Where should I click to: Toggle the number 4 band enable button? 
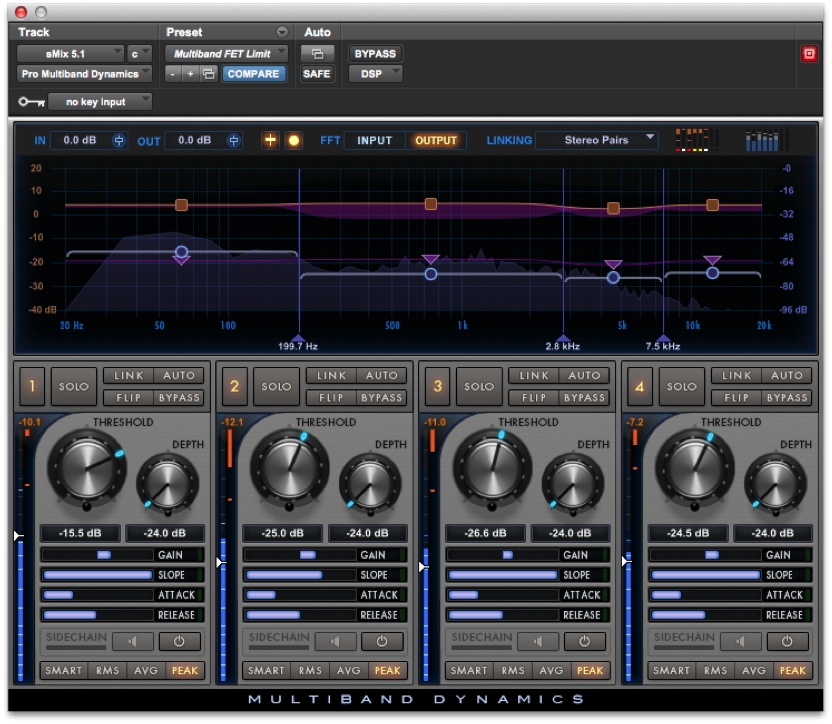pyautogui.click(x=640, y=386)
